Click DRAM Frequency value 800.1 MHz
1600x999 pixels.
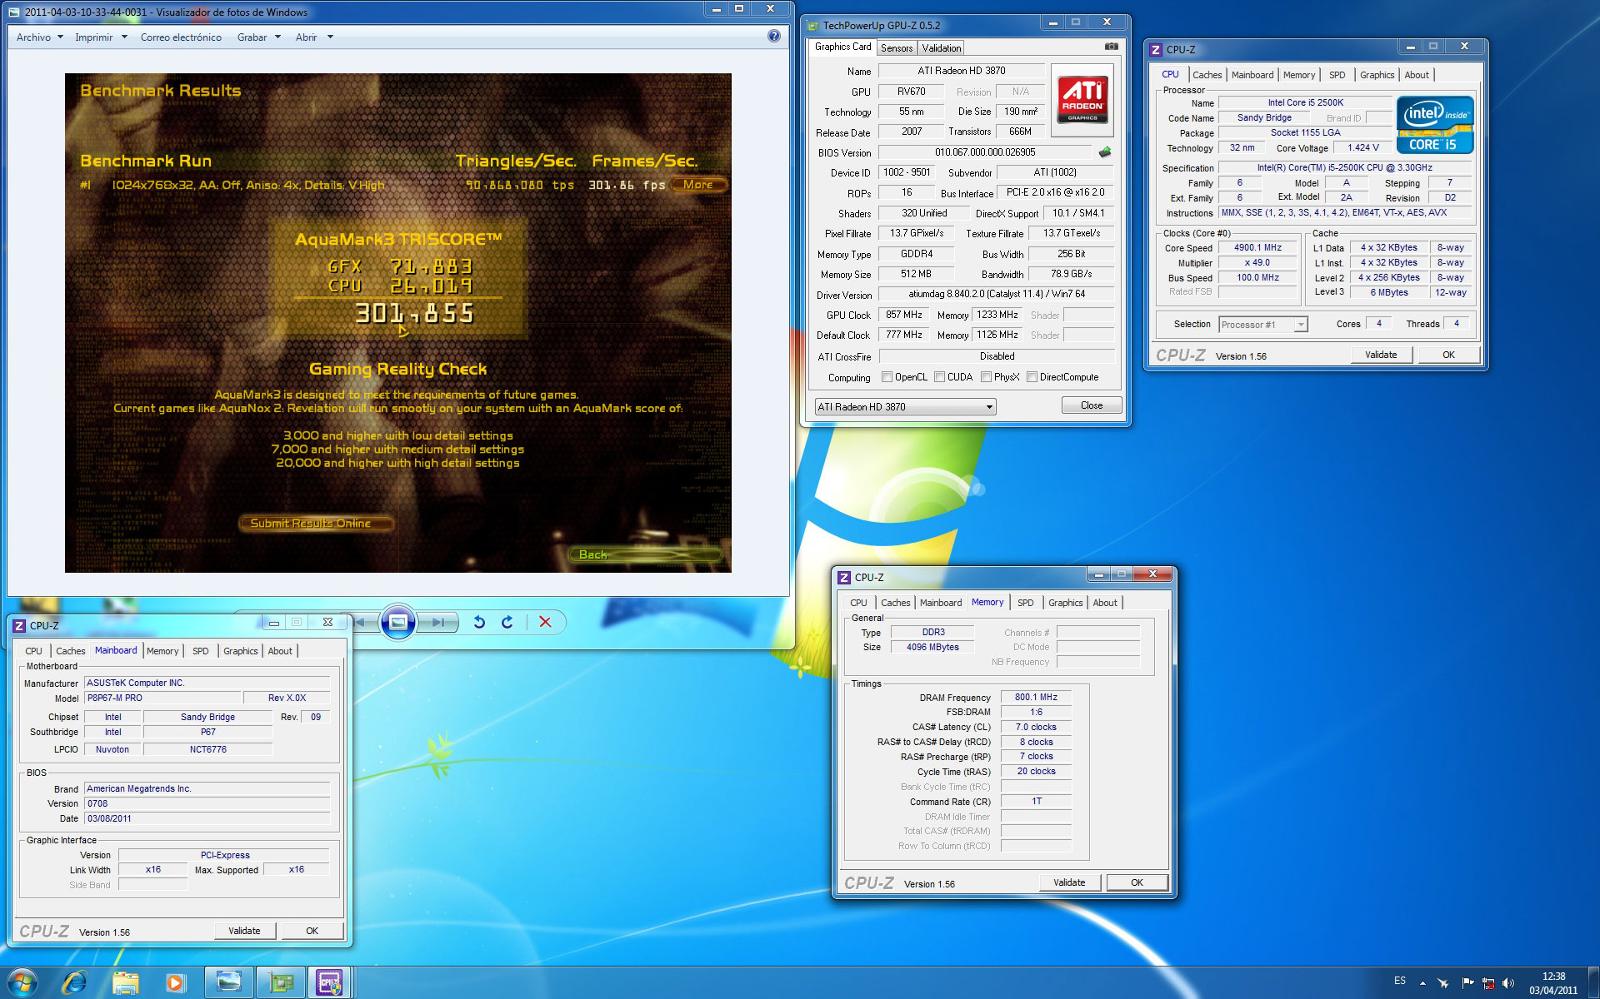coord(1036,698)
